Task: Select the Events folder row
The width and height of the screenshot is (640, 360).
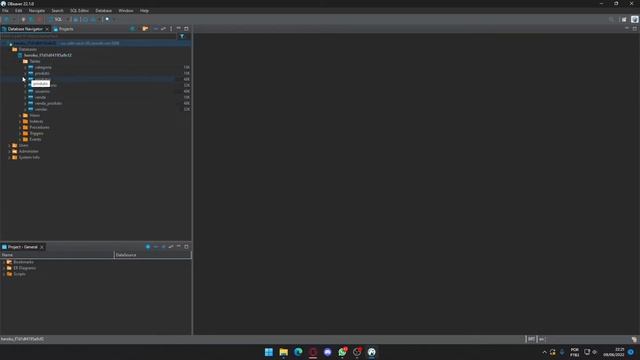Action: (x=96, y=139)
